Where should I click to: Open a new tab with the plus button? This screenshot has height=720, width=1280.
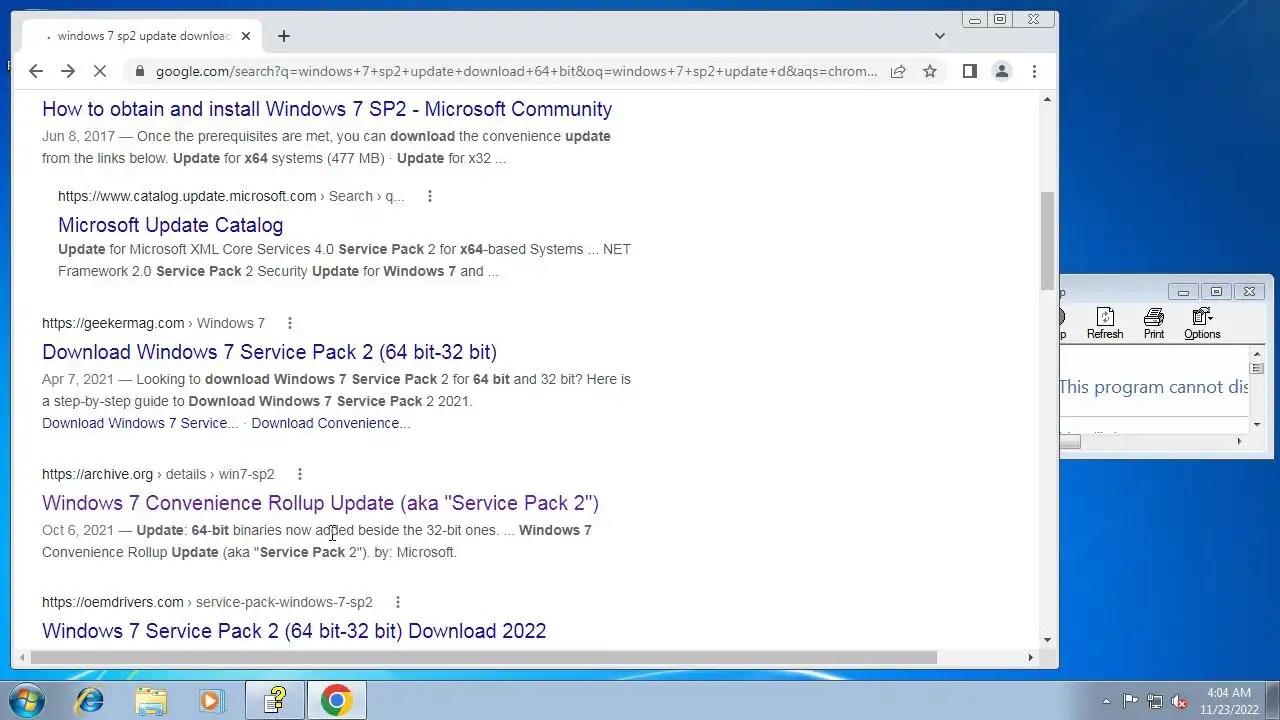(284, 36)
